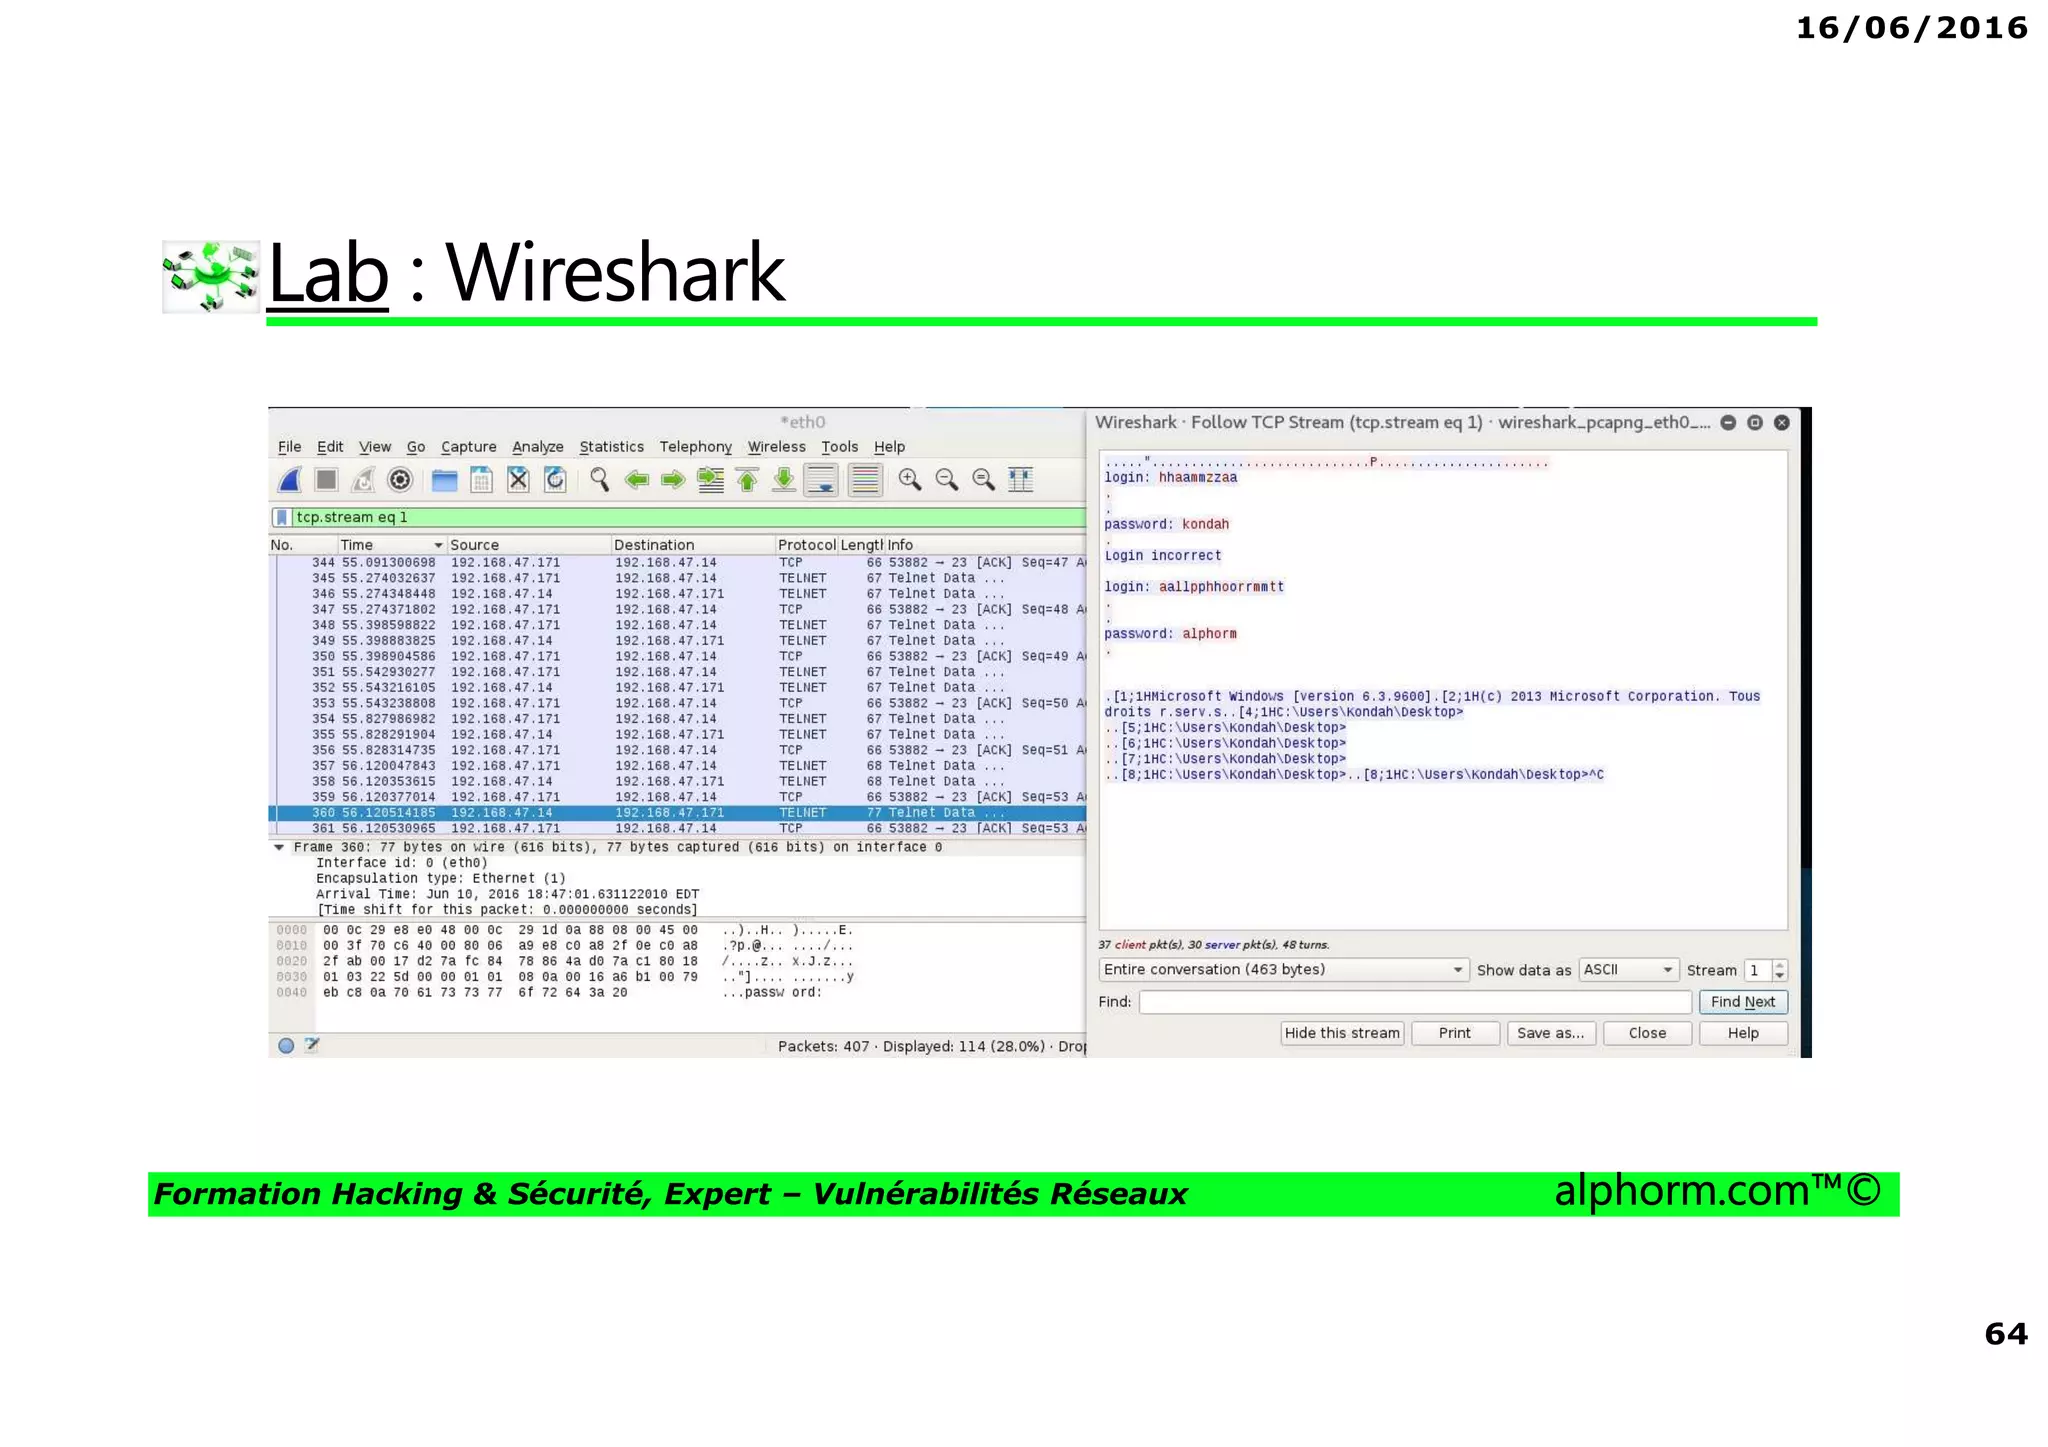Screen dimensions: 2048x1447
Task: Restart the current capture icon
Action: click(363, 480)
